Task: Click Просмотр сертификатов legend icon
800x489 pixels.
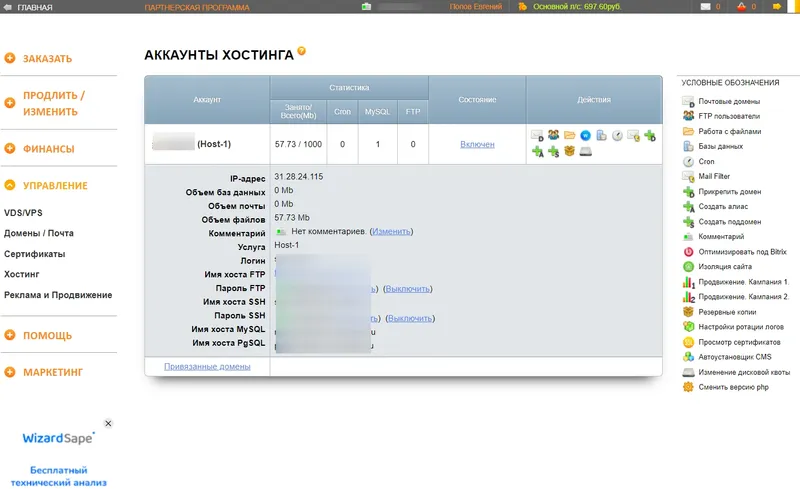Action: 688,342
